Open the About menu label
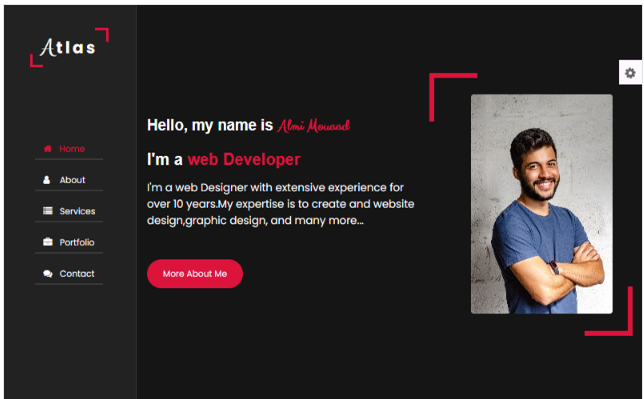644x399 pixels. 72,180
